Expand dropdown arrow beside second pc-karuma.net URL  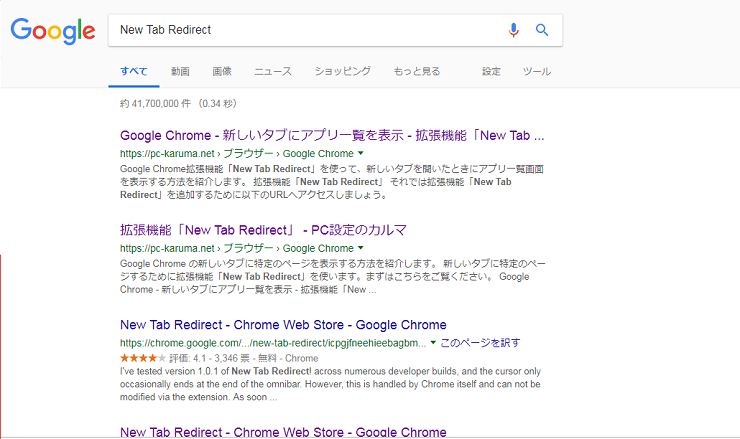coord(361,248)
